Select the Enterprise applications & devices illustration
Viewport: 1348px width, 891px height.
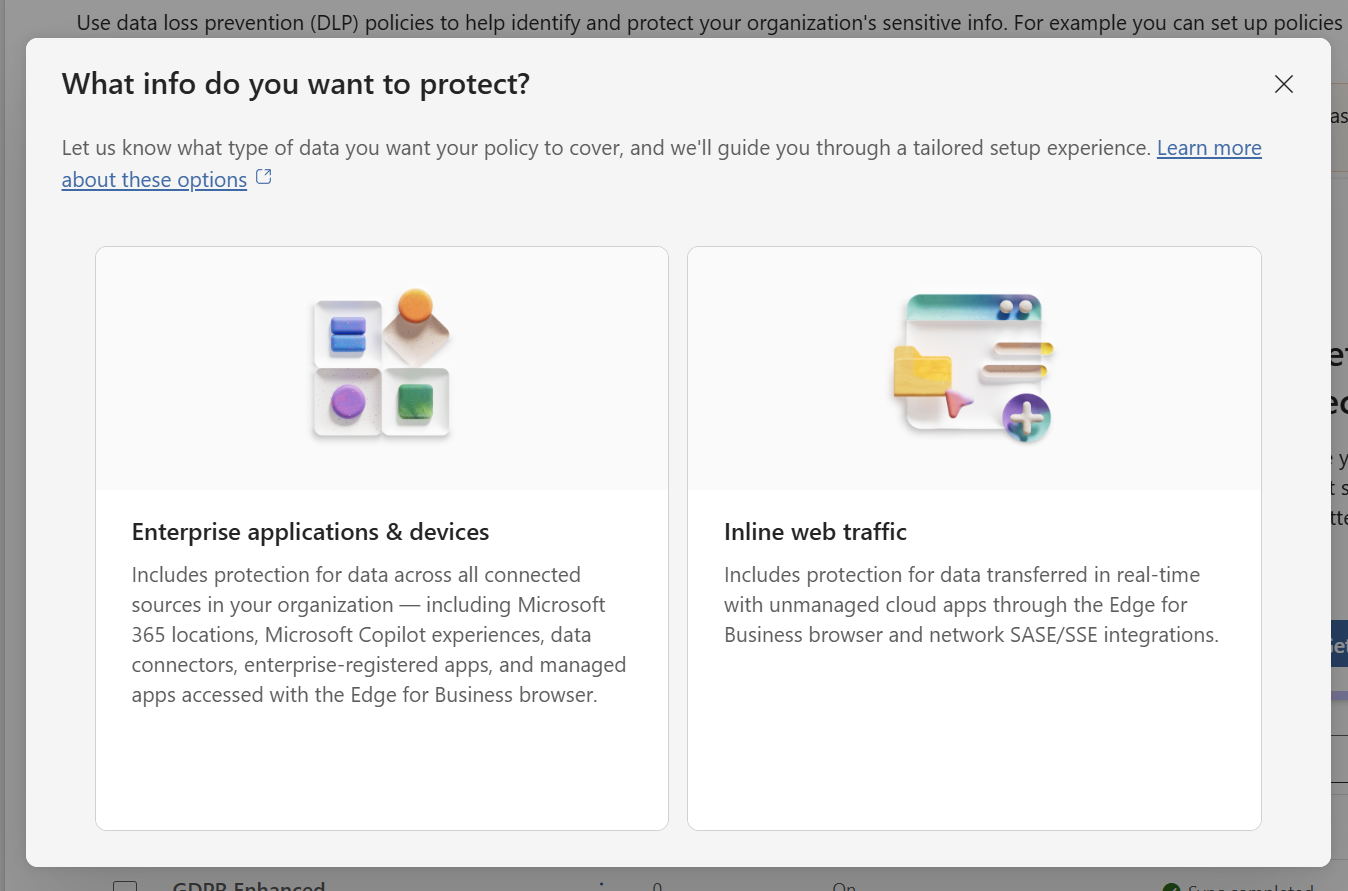point(382,366)
